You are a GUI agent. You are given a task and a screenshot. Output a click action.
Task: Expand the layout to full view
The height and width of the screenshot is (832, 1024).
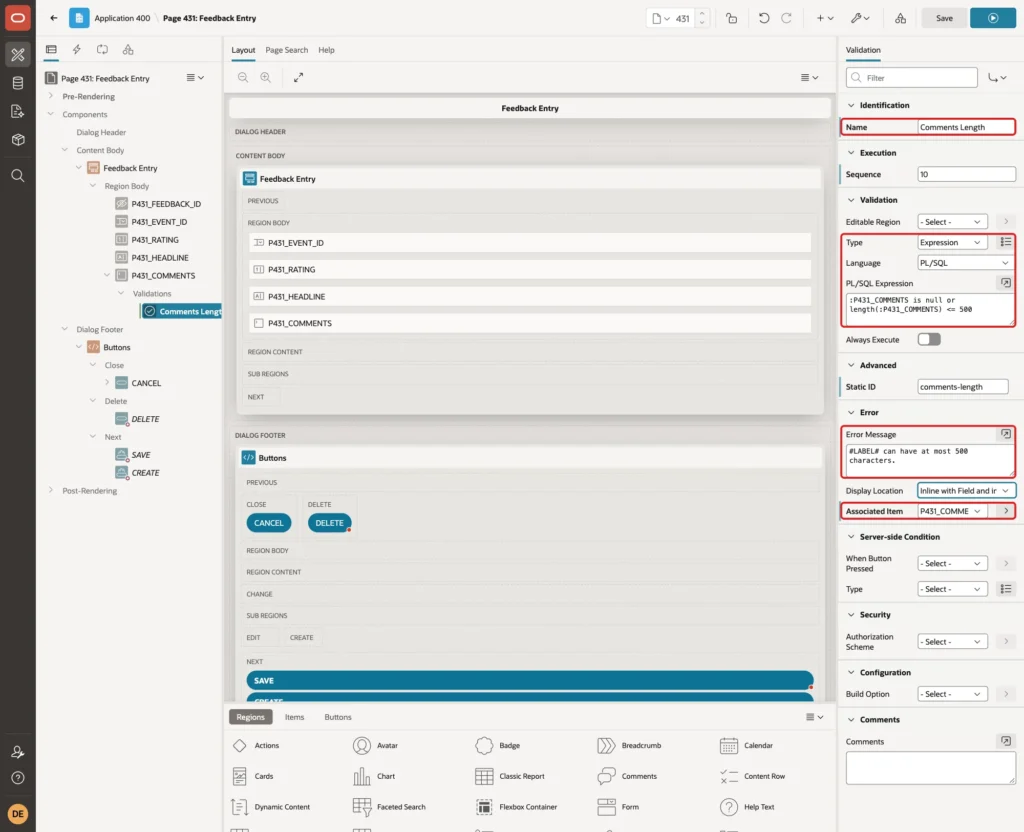[298, 78]
